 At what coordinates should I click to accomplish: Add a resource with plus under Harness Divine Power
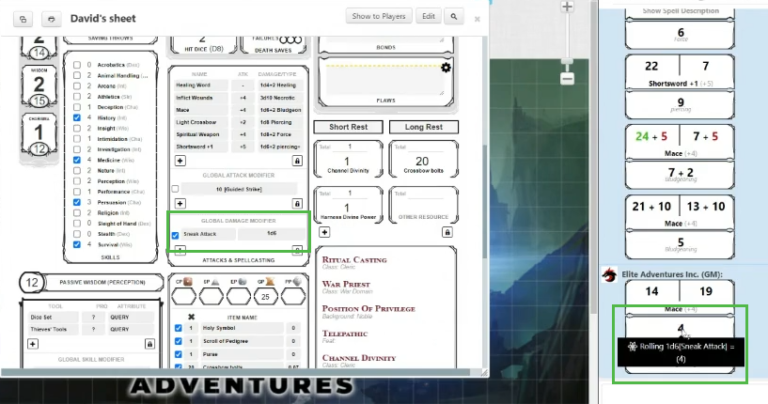pyautogui.click(x=324, y=232)
